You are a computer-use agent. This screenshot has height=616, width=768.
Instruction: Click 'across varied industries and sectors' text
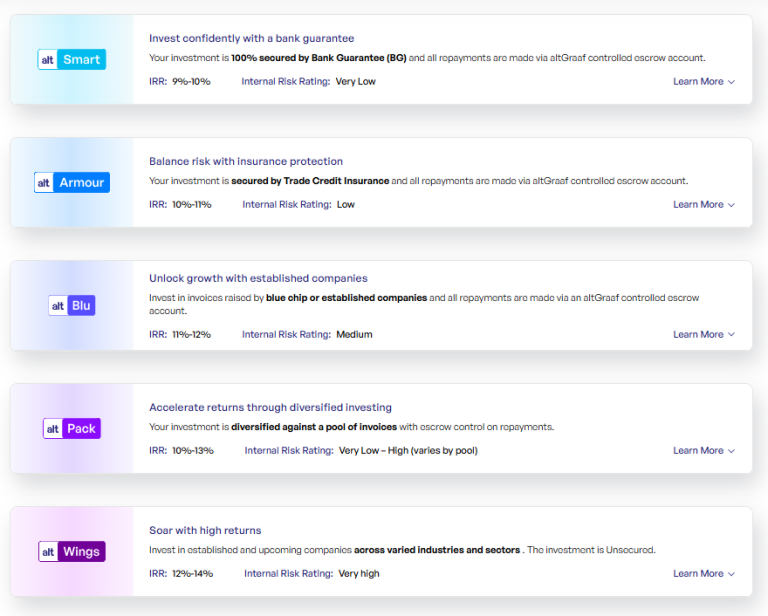point(437,549)
